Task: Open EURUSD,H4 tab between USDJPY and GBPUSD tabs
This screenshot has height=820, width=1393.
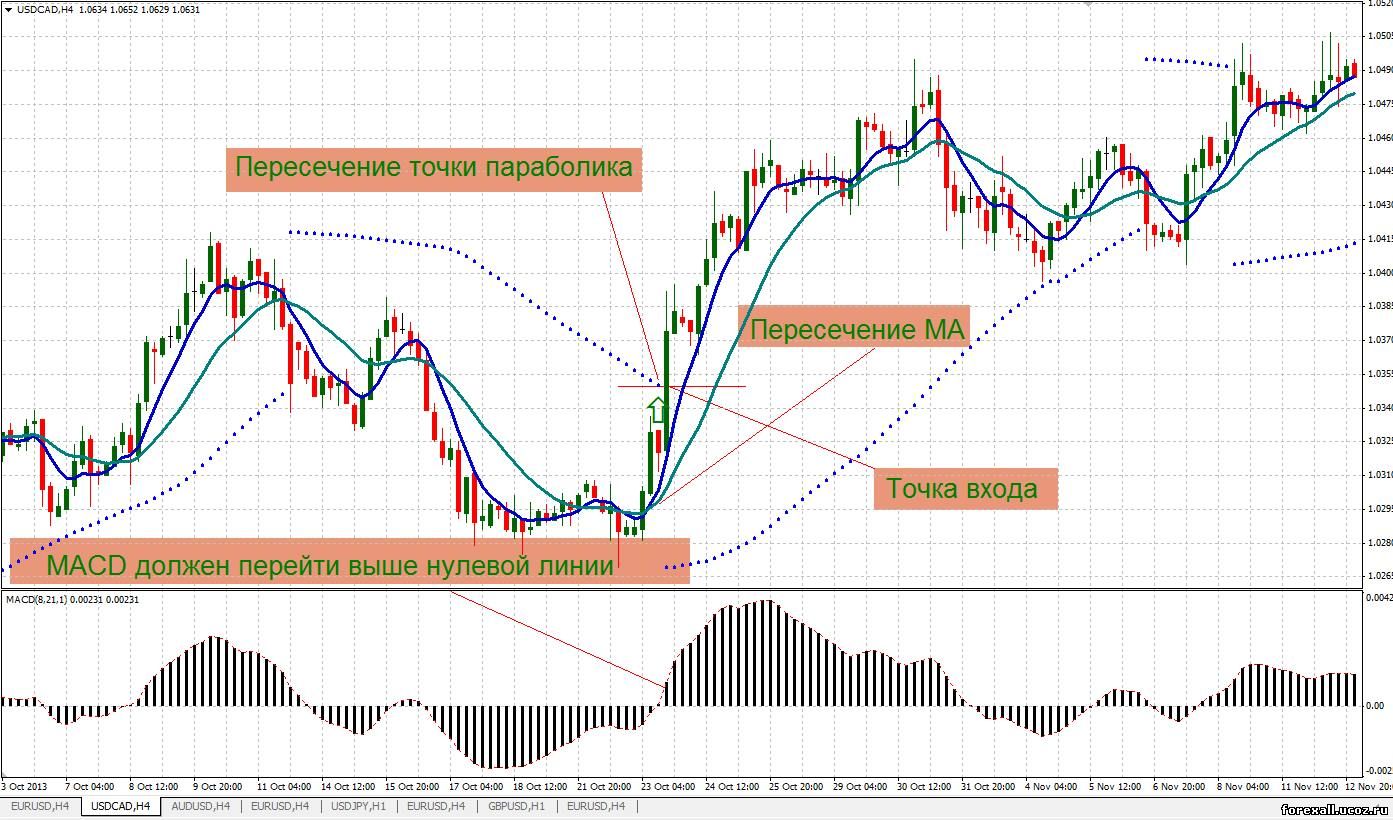Action: click(436, 806)
